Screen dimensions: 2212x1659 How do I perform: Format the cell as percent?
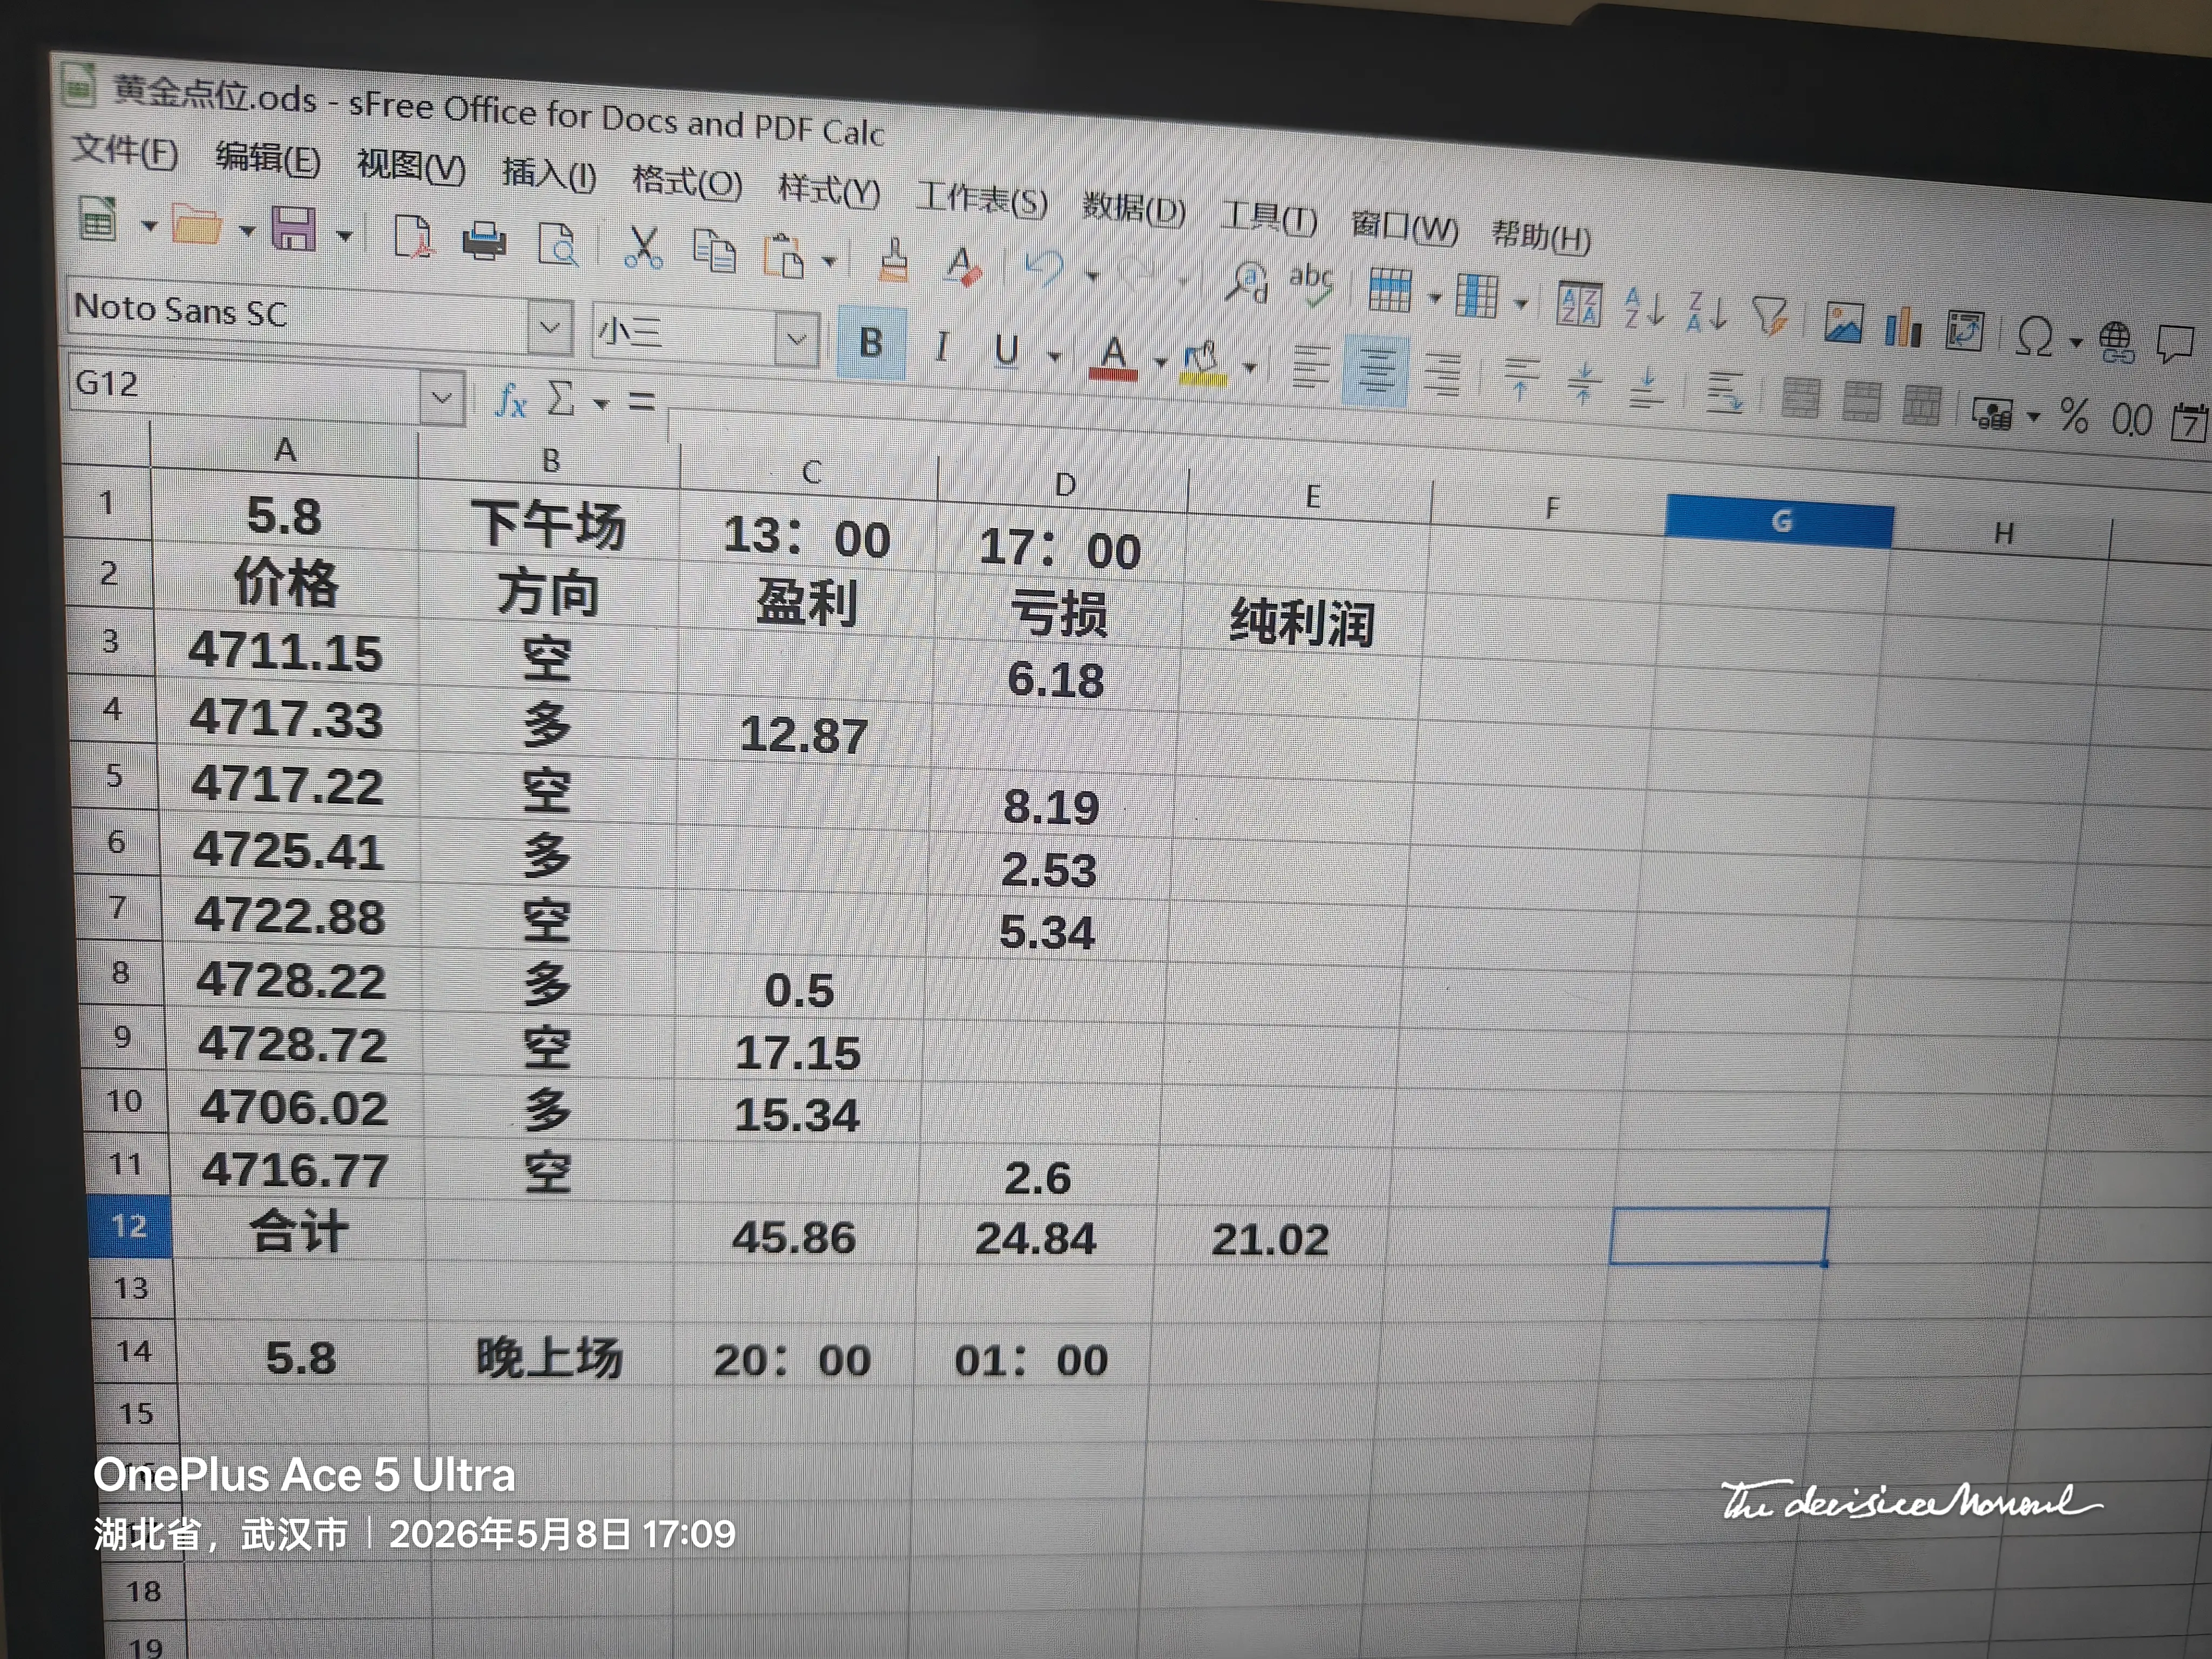click(x=2074, y=416)
